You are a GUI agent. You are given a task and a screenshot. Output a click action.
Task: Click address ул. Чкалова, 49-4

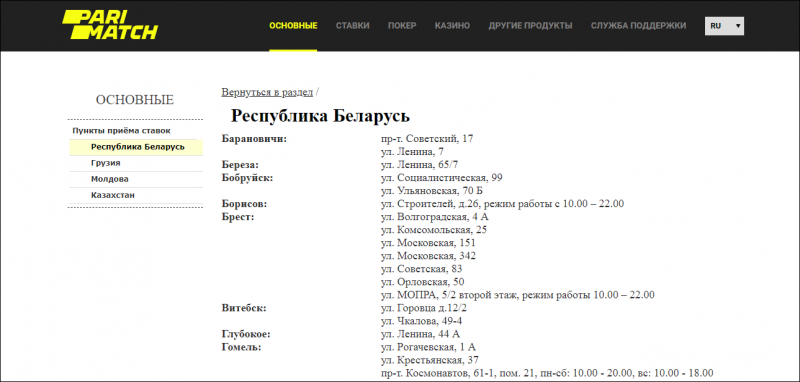click(421, 321)
